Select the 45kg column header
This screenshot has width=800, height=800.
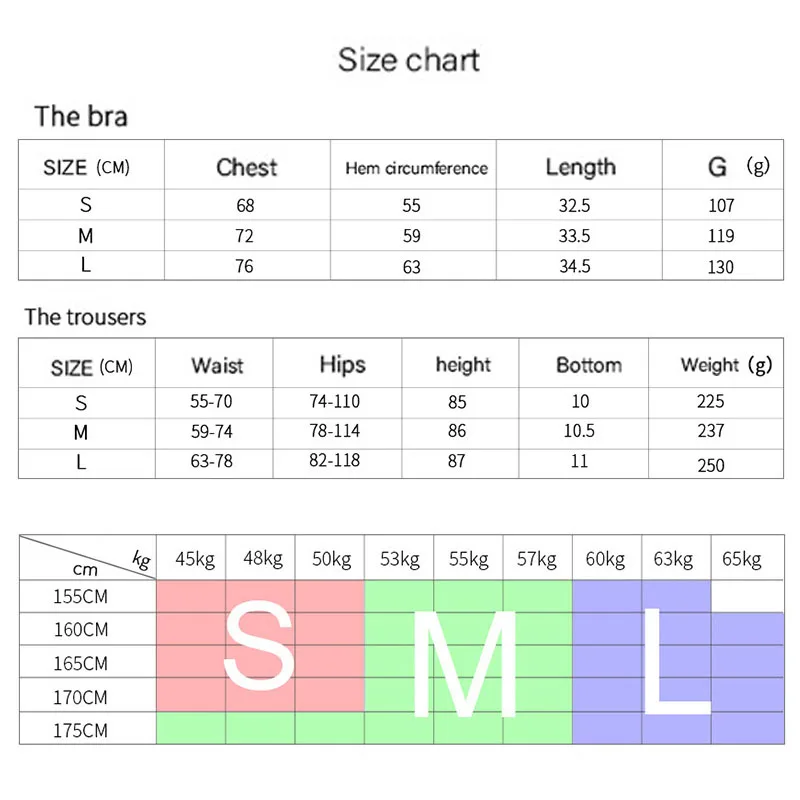(194, 559)
